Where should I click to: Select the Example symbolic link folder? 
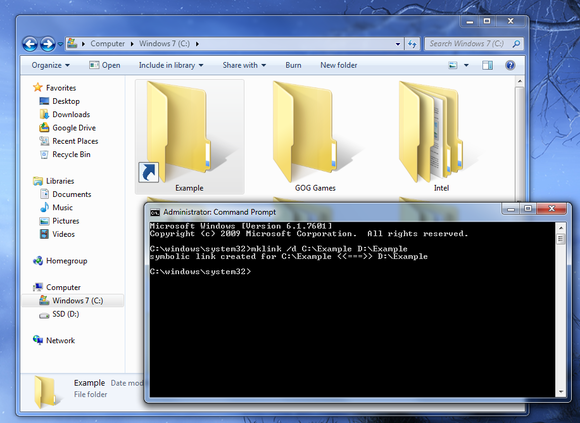189,137
